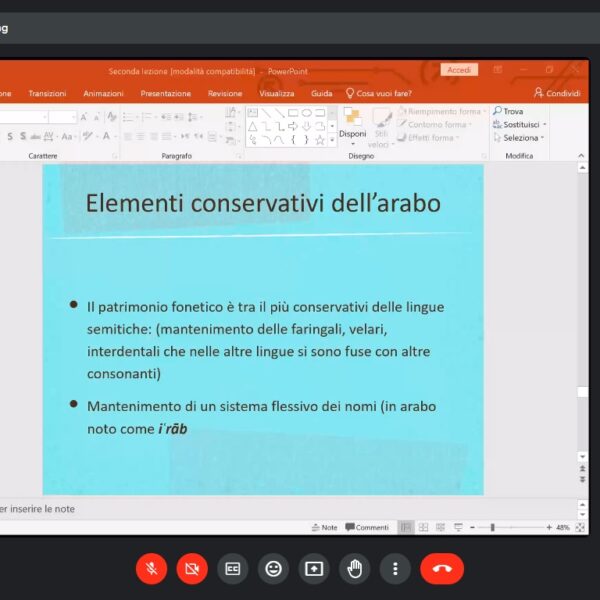Screen dimensions: 600x600
Task: Unmute the microphone in the call bar
Action: (x=151, y=569)
